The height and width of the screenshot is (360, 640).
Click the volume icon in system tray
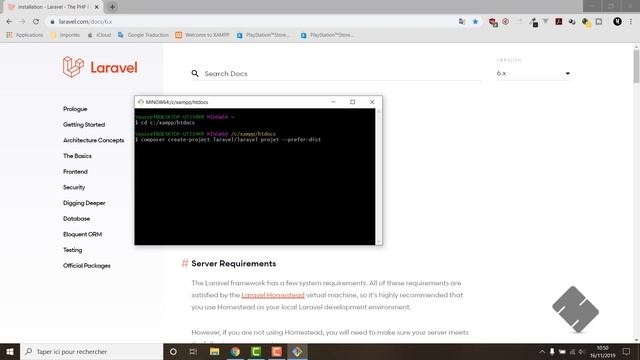click(581, 351)
